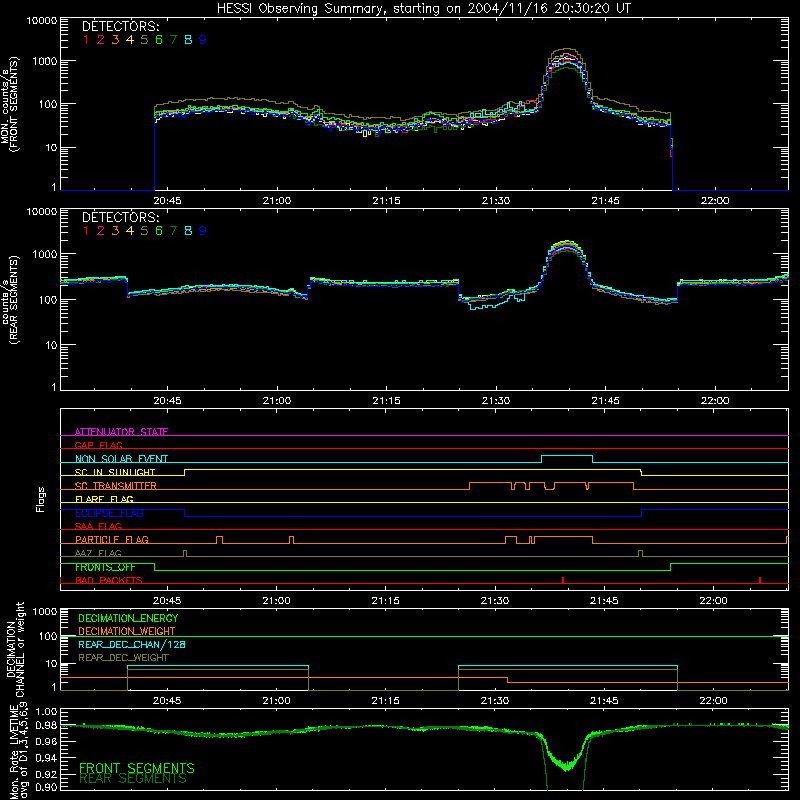Viewport: 800px width, 800px height.
Task: Click the SC_TRANSMITTER flag label
Action: pyautogui.click(x=116, y=486)
